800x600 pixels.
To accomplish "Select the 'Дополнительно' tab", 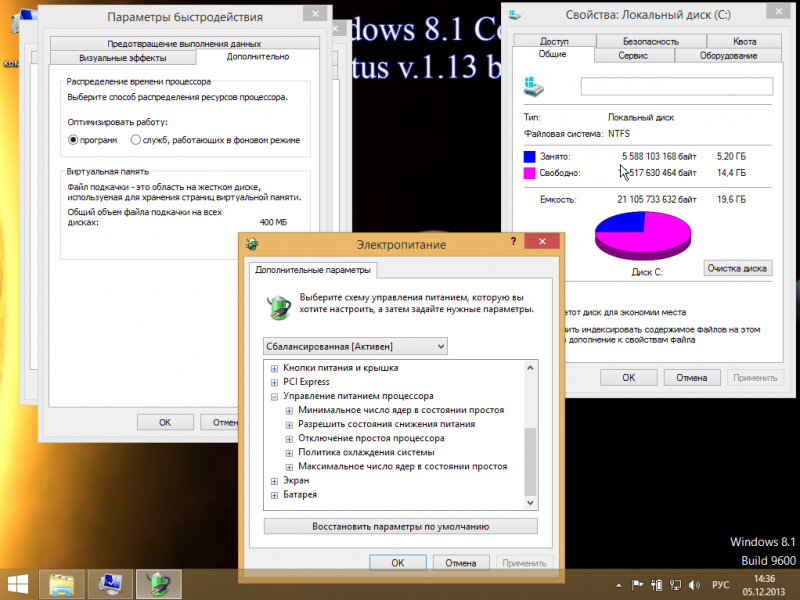I will click(x=258, y=57).
